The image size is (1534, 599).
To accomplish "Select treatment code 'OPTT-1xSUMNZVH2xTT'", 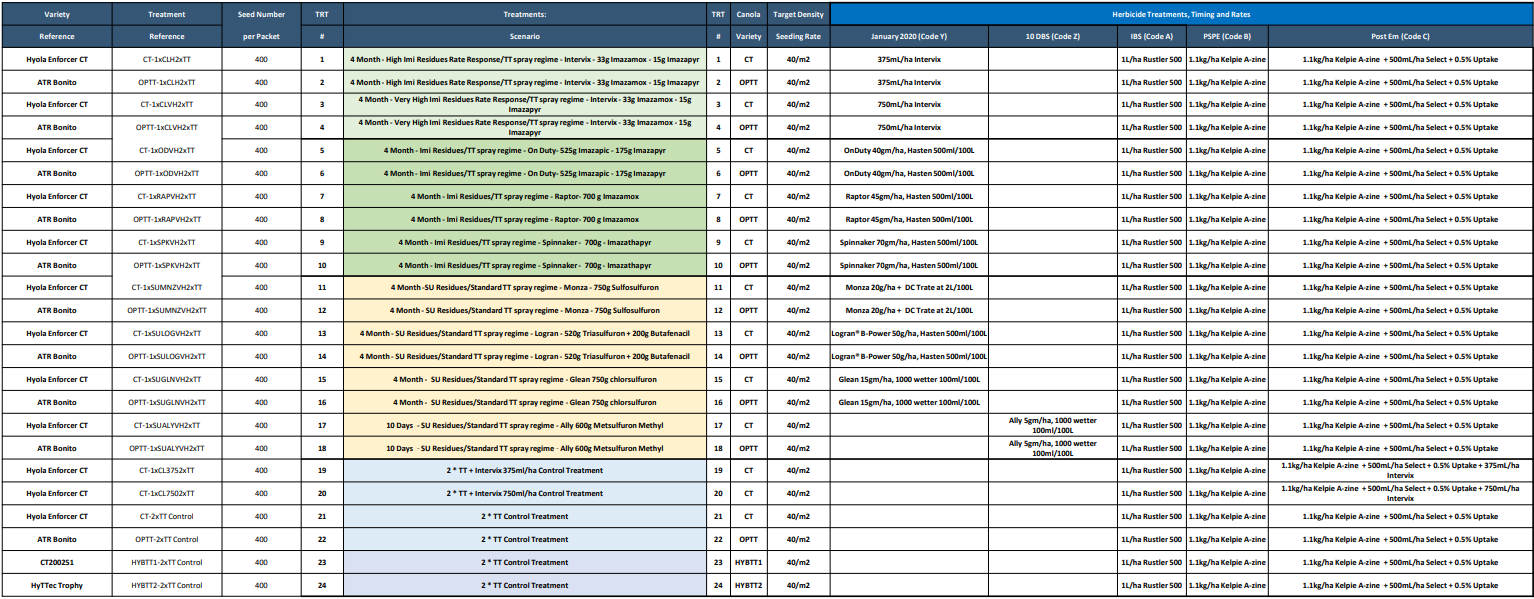I will pos(167,310).
